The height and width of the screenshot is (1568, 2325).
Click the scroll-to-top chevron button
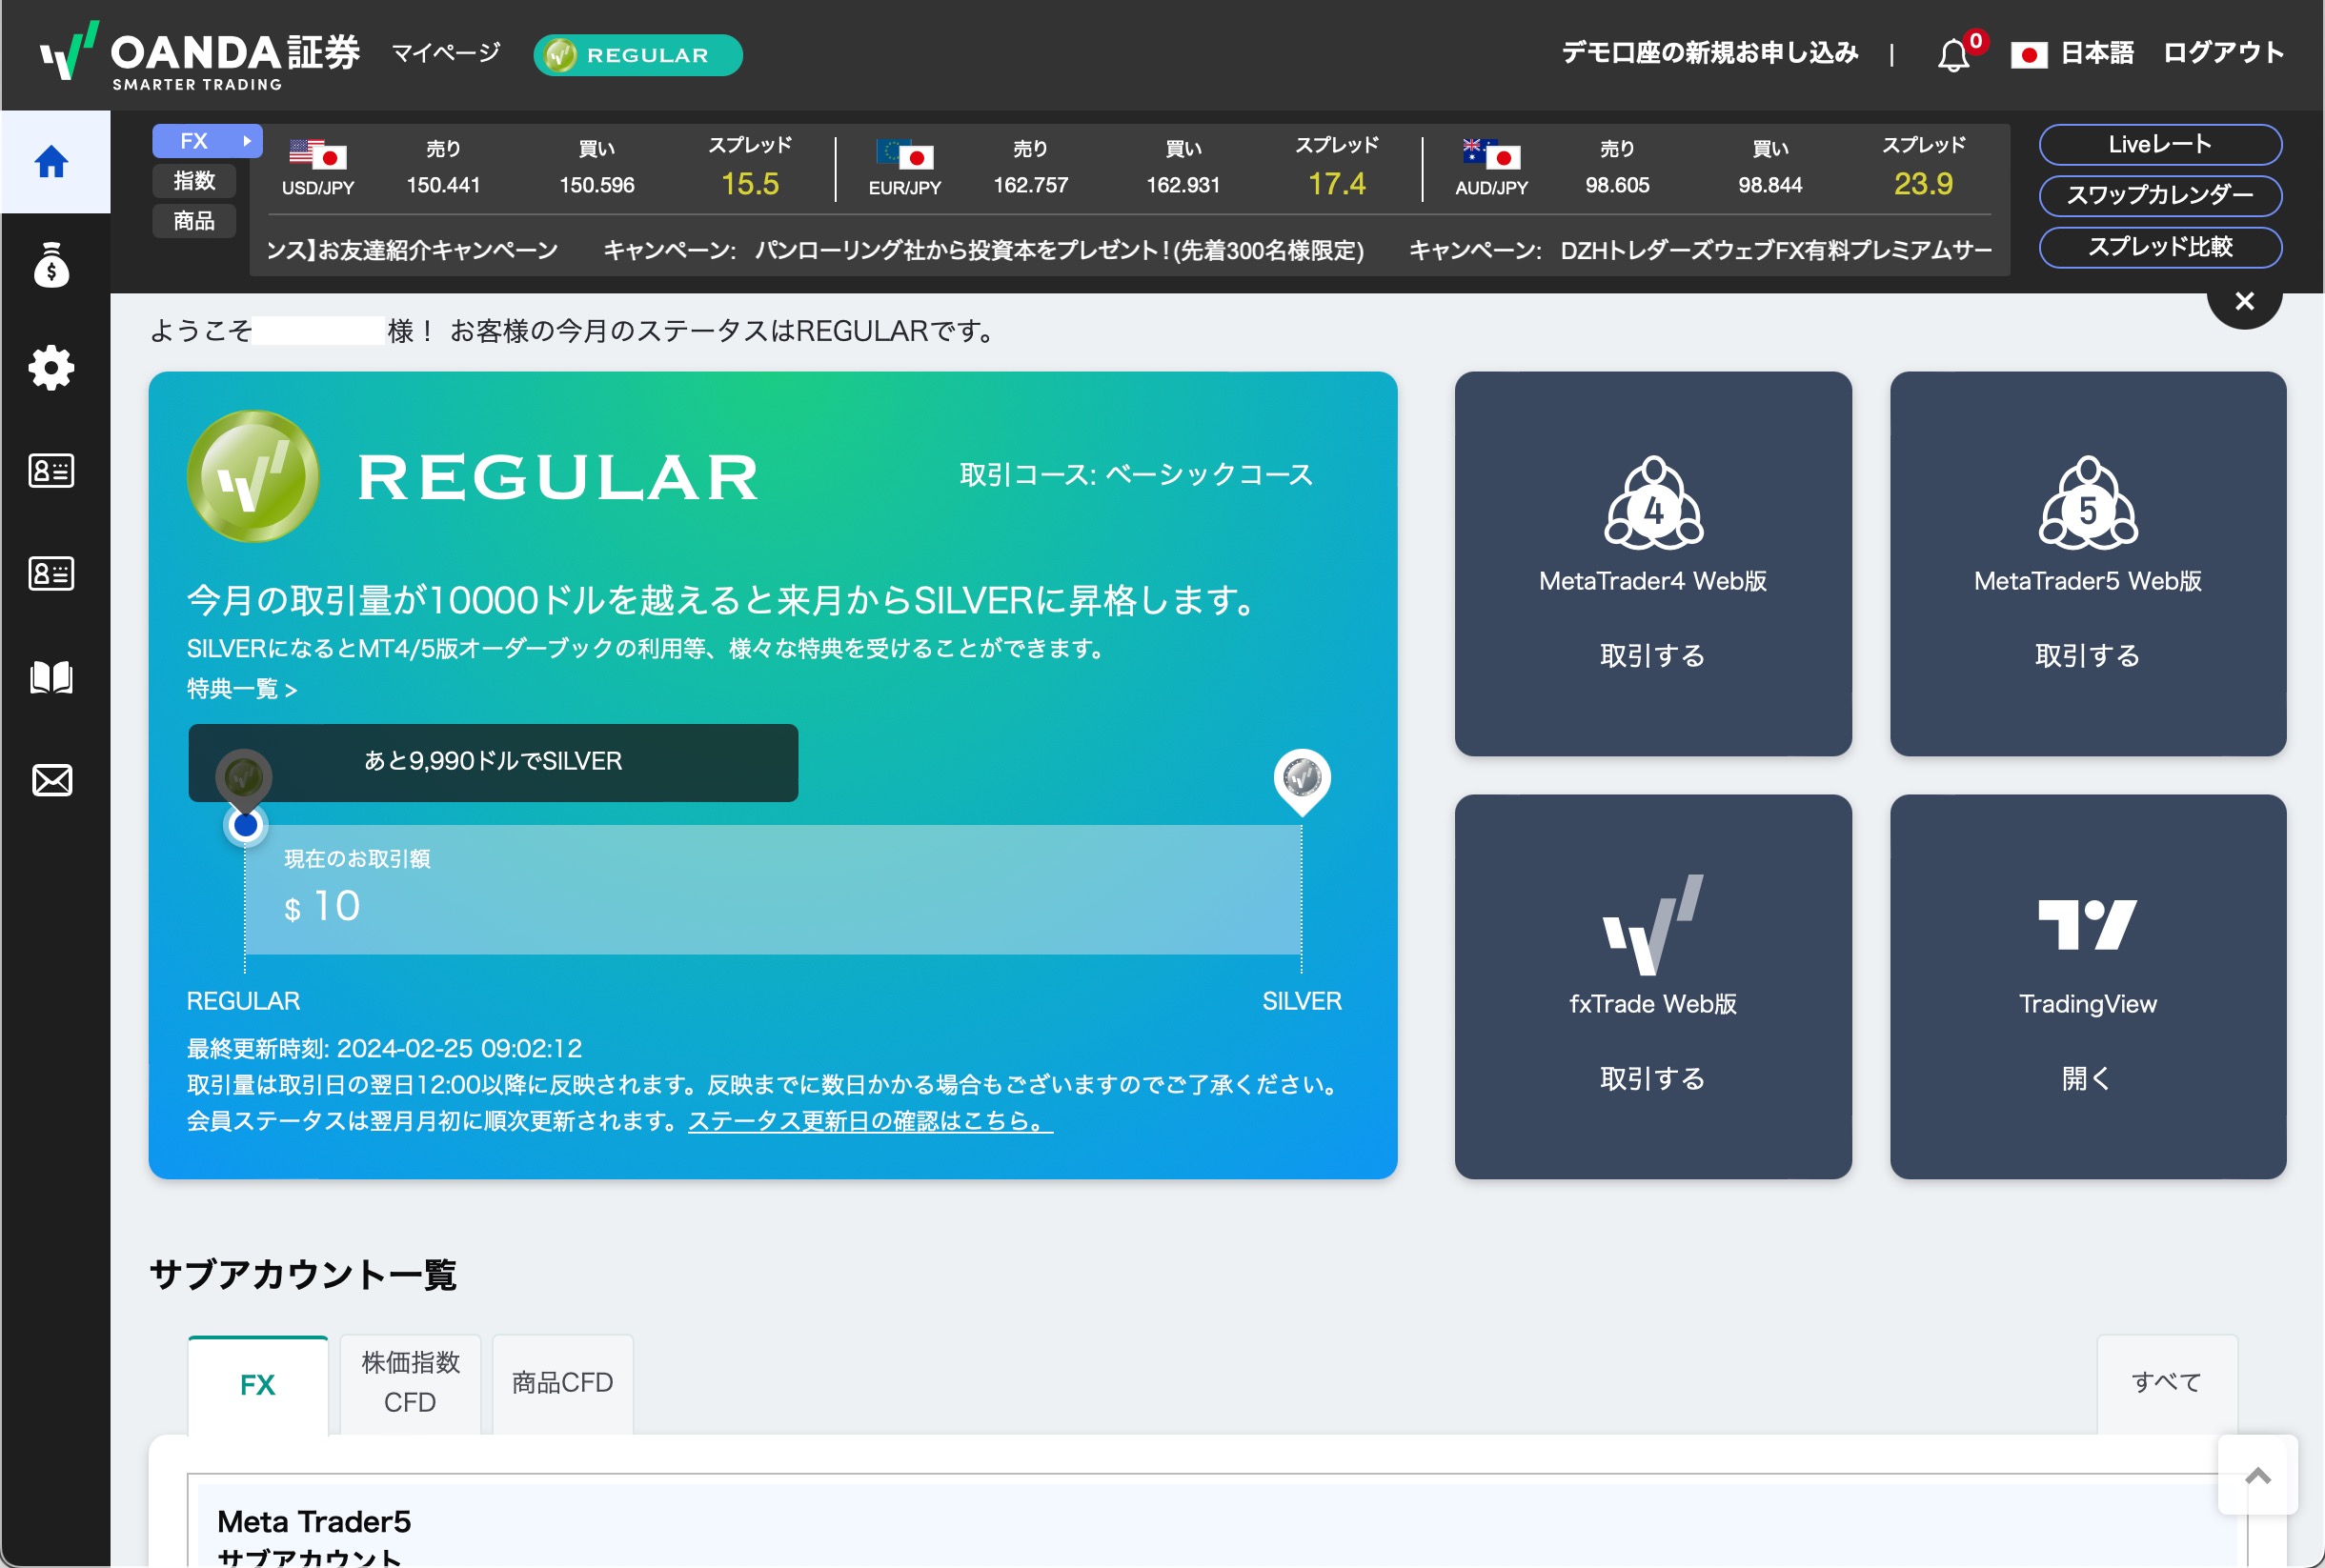click(x=2257, y=1475)
